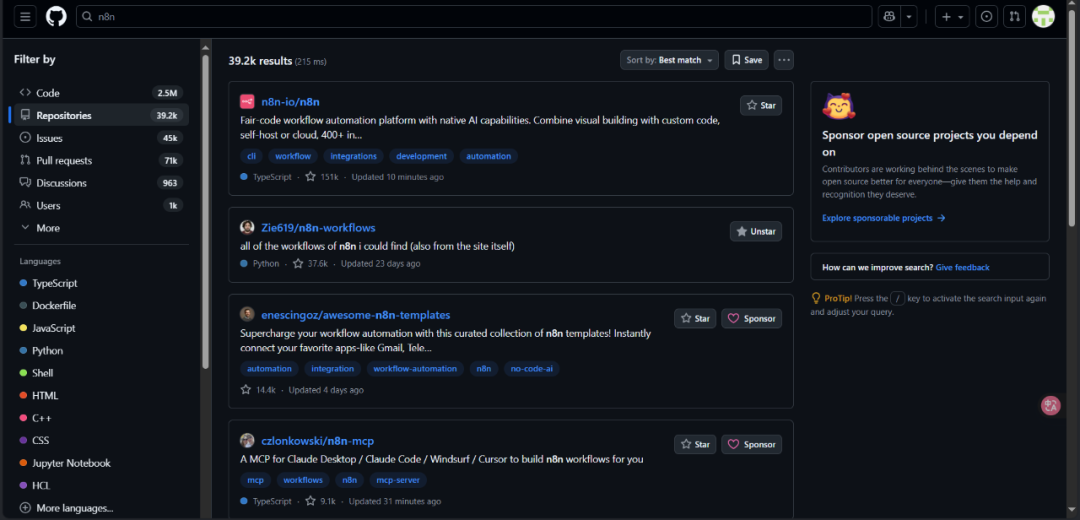Image resolution: width=1080 pixels, height=520 pixels.
Task: Click Zie619 user avatar
Action: [247, 227]
